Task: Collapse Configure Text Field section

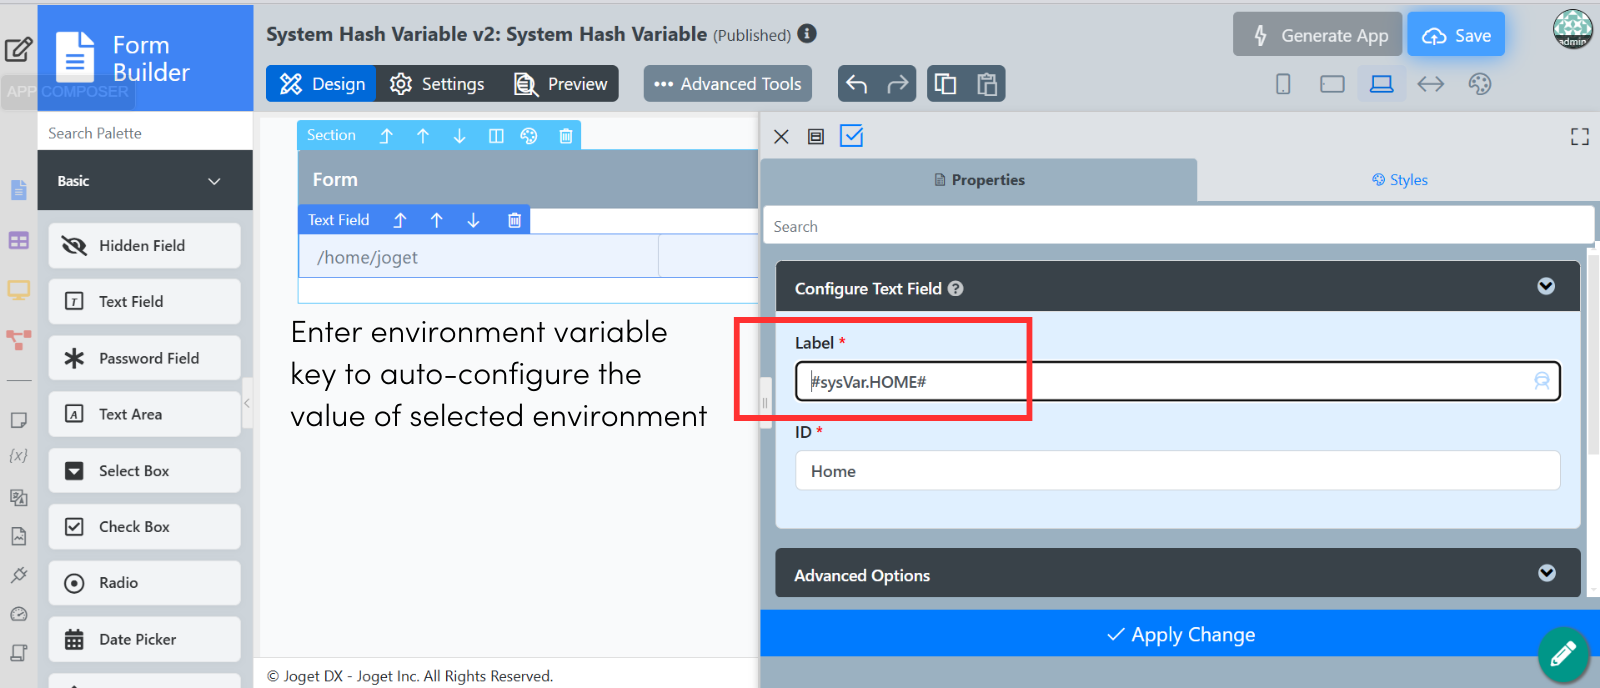Action: click(x=1546, y=287)
